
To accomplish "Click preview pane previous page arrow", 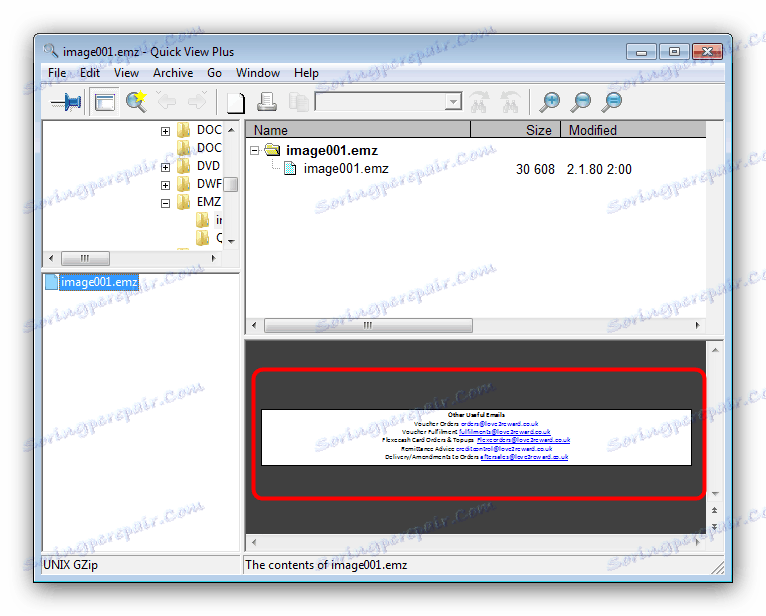I will (715, 510).
